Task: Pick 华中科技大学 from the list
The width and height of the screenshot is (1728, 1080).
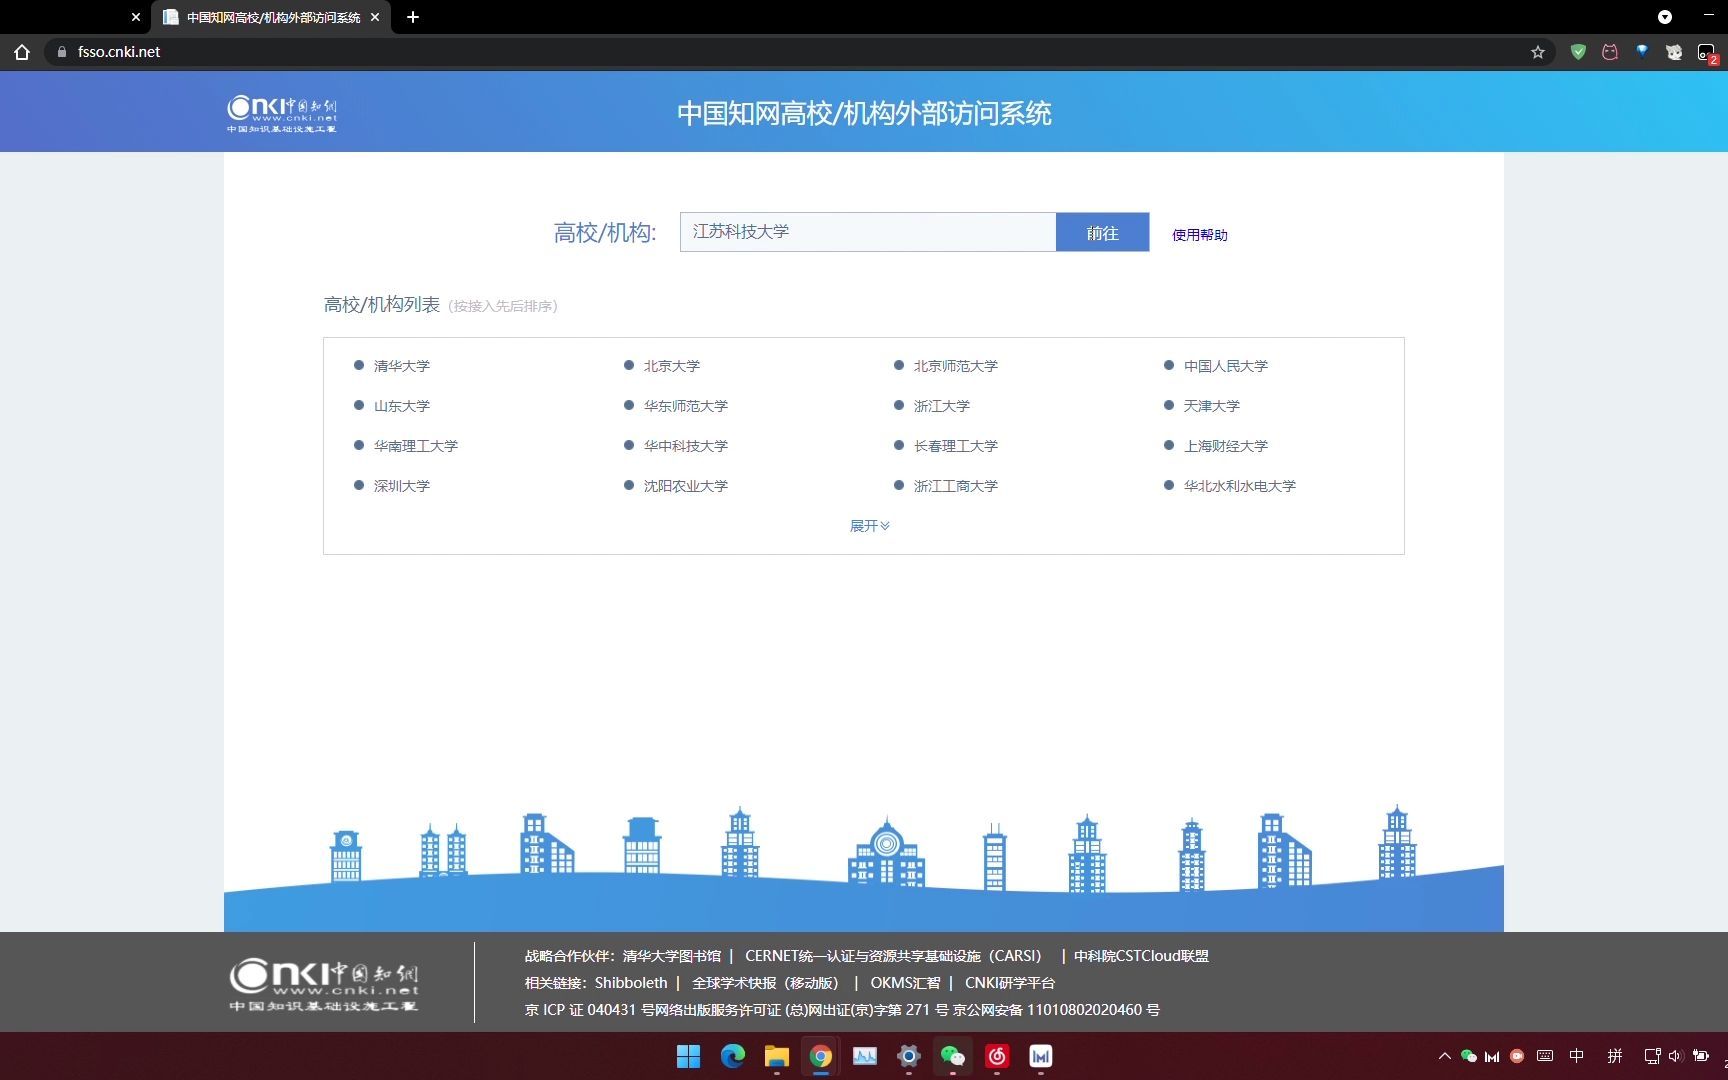Action: coord(686,446)
